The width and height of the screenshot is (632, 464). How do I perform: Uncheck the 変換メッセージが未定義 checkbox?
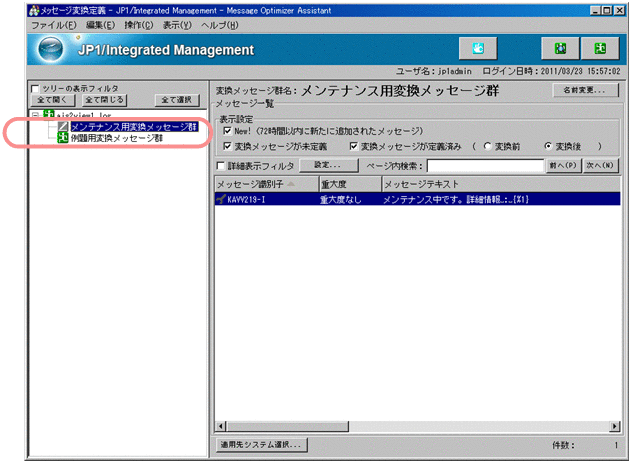(x=229, y=146)
